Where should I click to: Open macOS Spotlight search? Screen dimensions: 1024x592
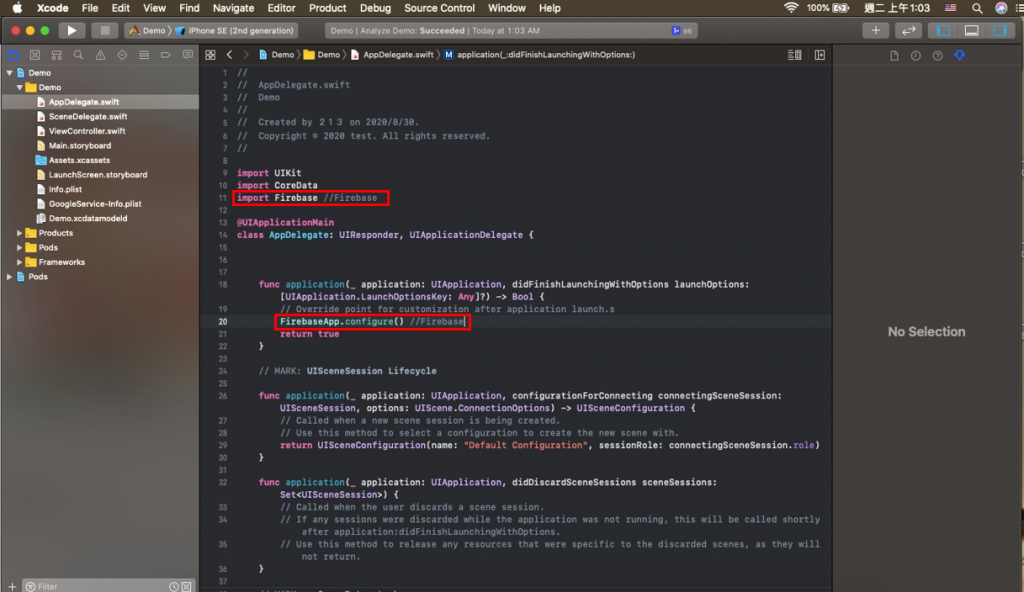(x=977, y=8)
